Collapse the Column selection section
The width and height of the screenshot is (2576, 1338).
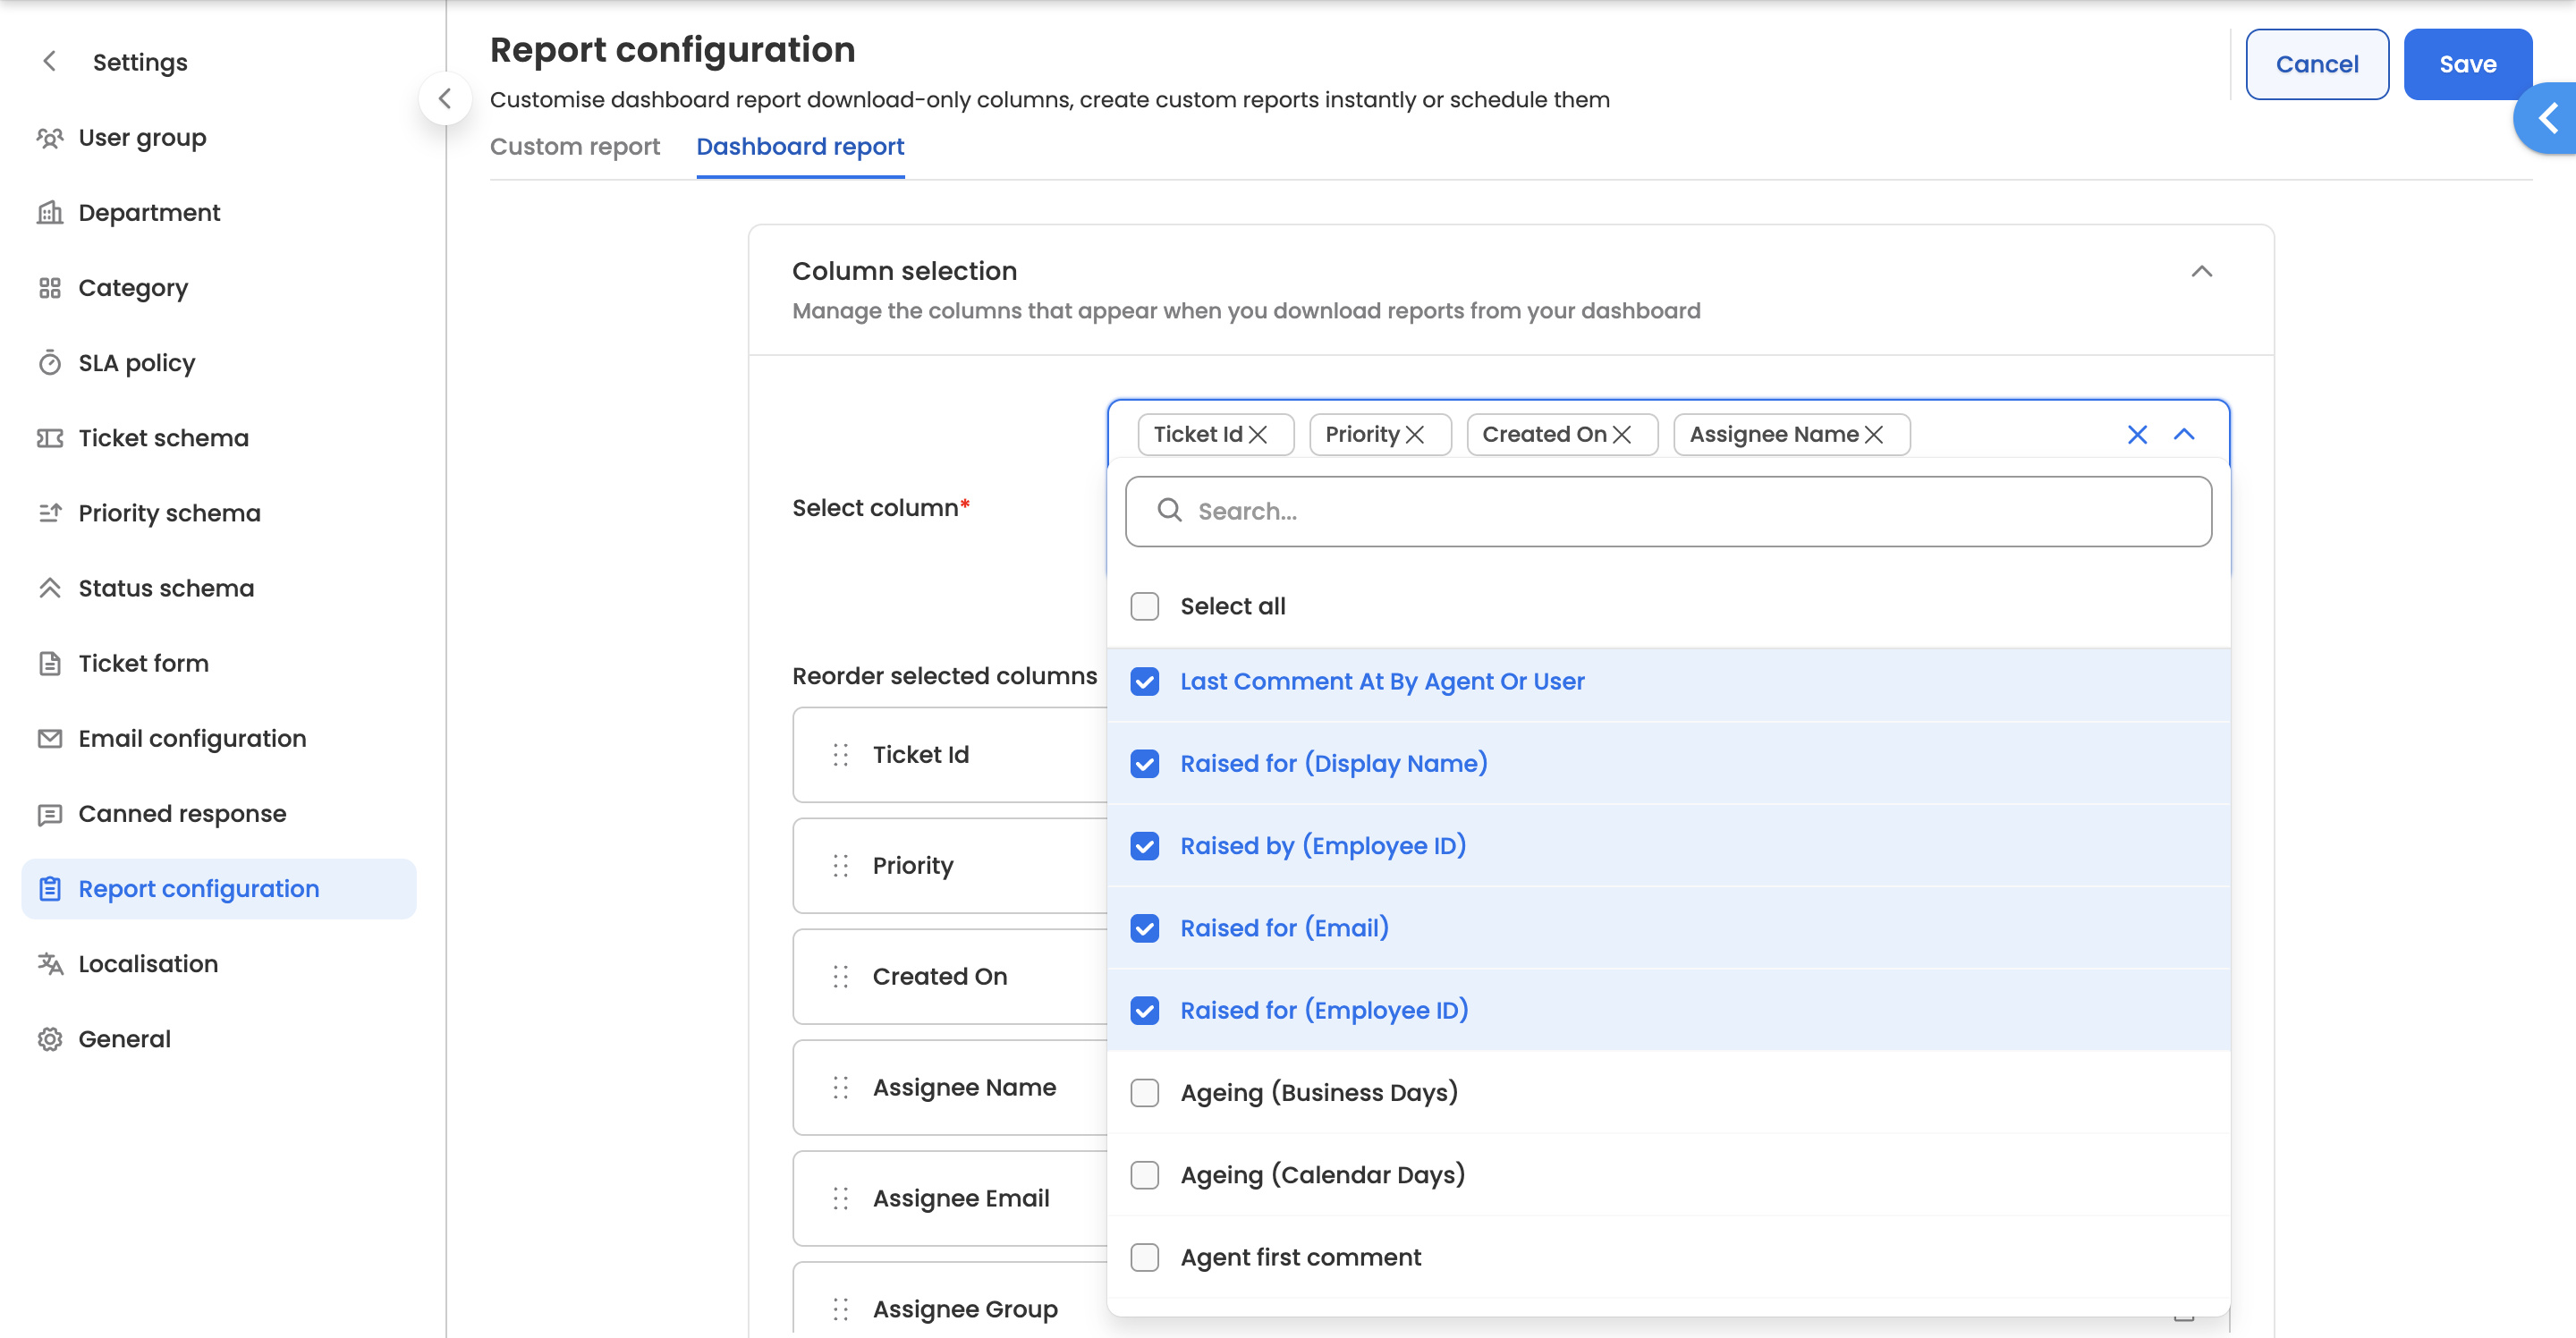tap(2201, 271)
